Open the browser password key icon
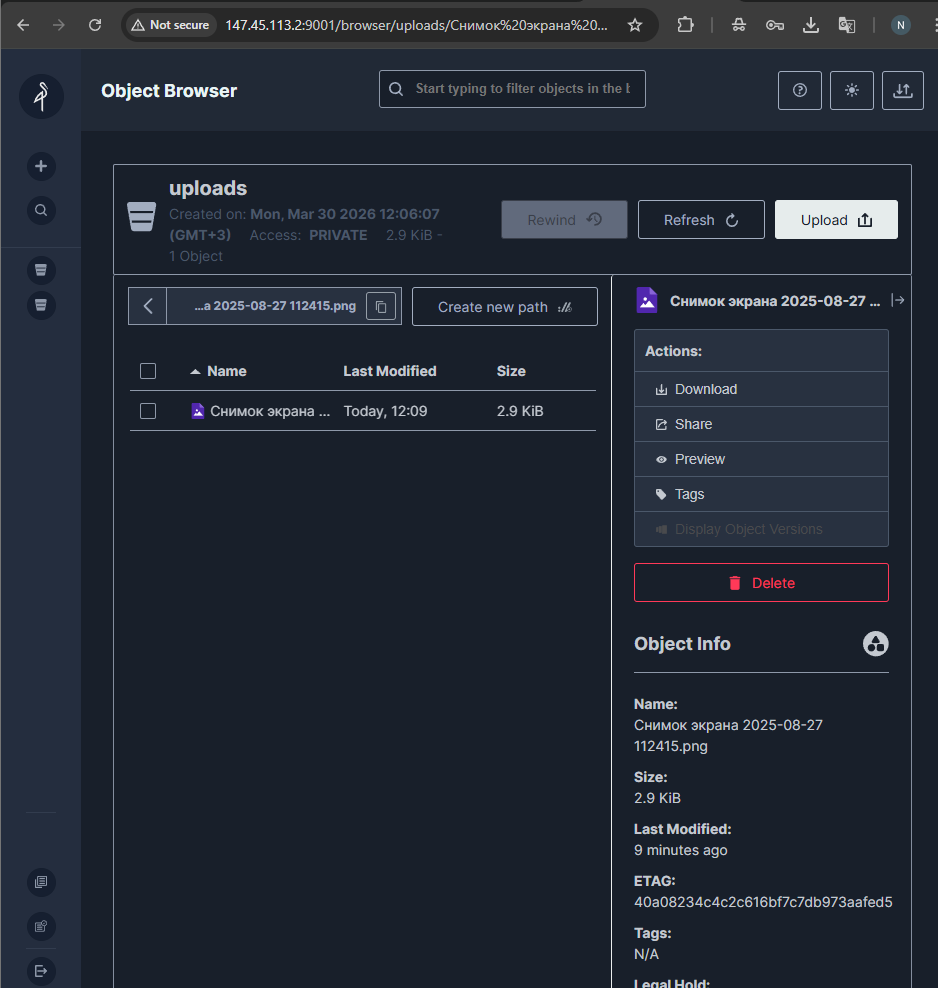 click(x=775, y=25)
